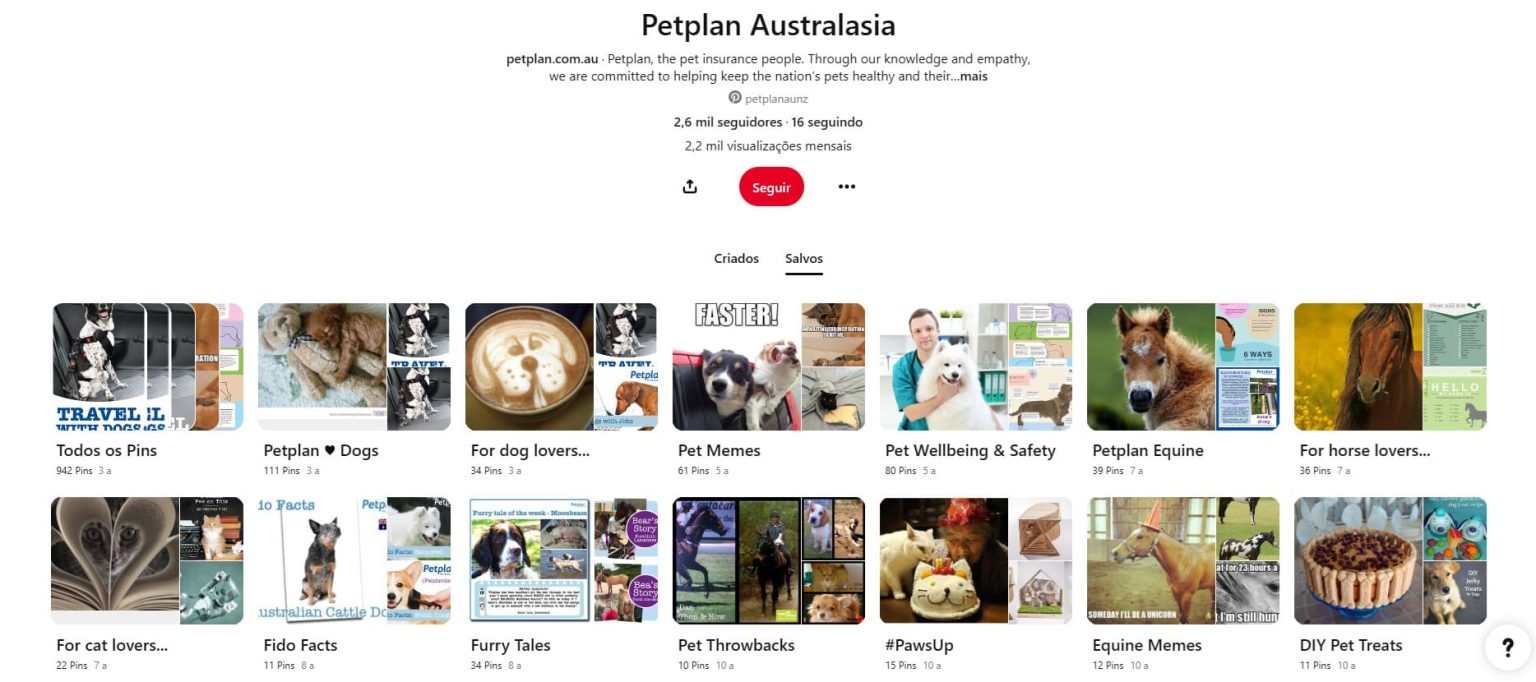The height and width of the screenshot is (682, 1536).
Task: Click the red Seguir button
Action: [770, 186]
